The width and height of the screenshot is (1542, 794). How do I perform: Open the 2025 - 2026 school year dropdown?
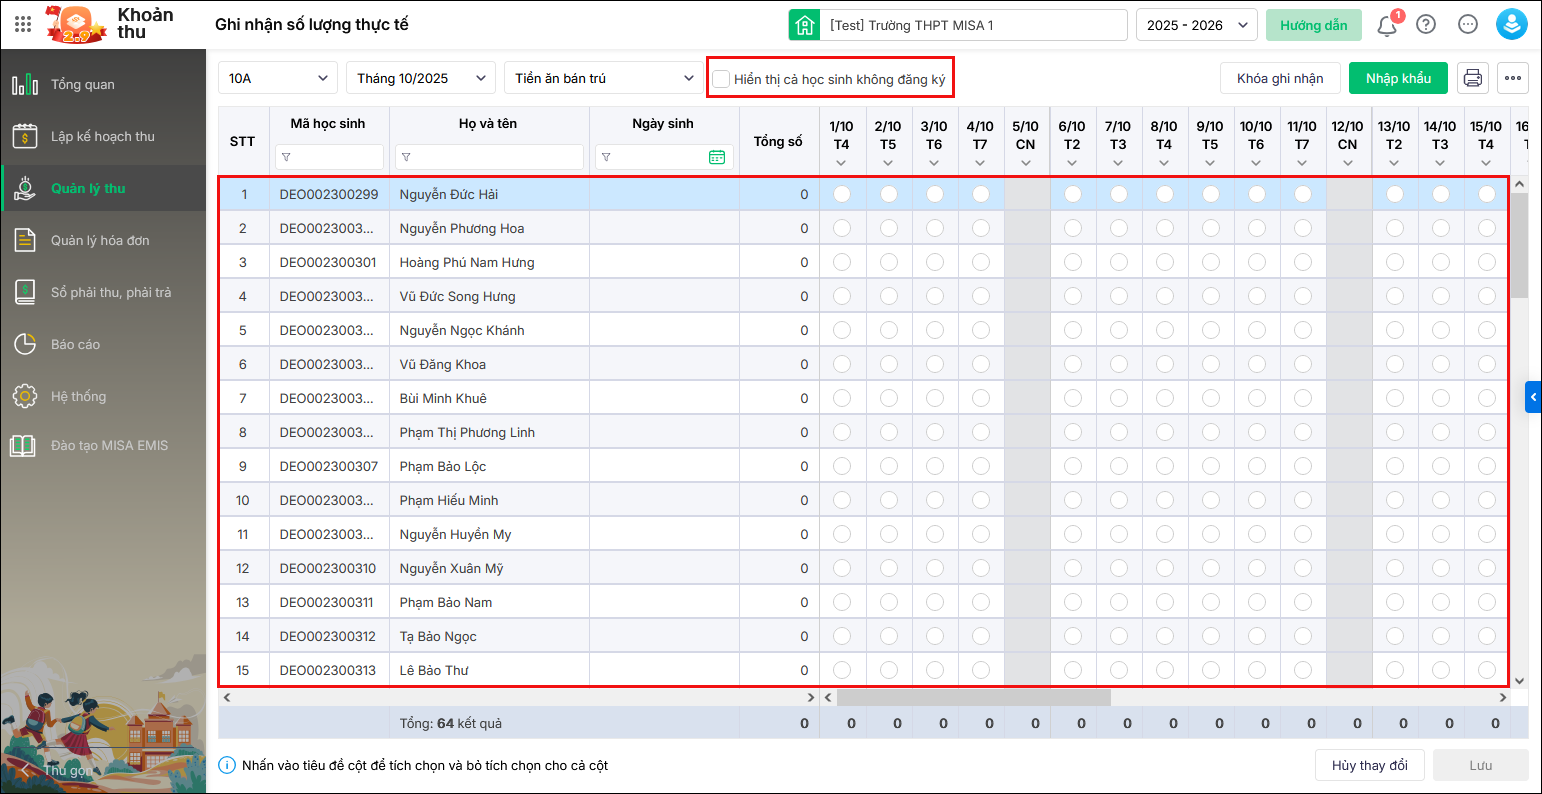[1196, 25]
